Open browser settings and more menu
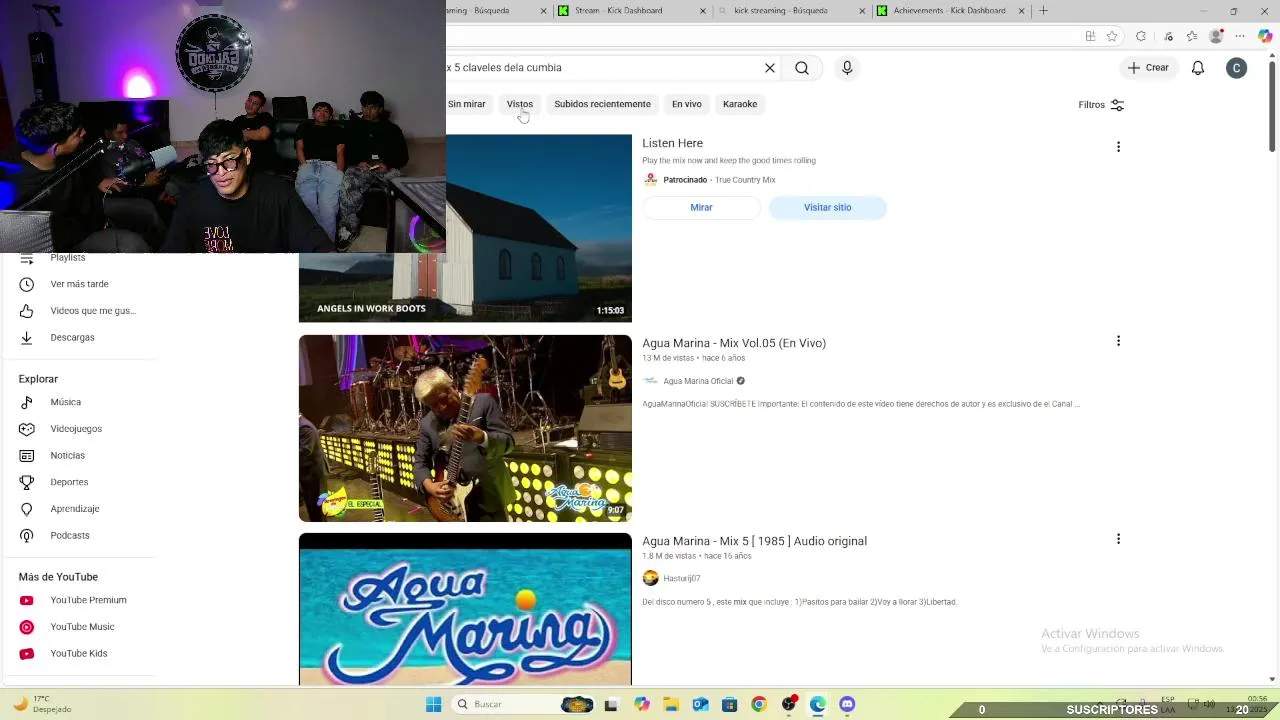This screenshot has width=1280, height=720. click(x=1240, y=36)
